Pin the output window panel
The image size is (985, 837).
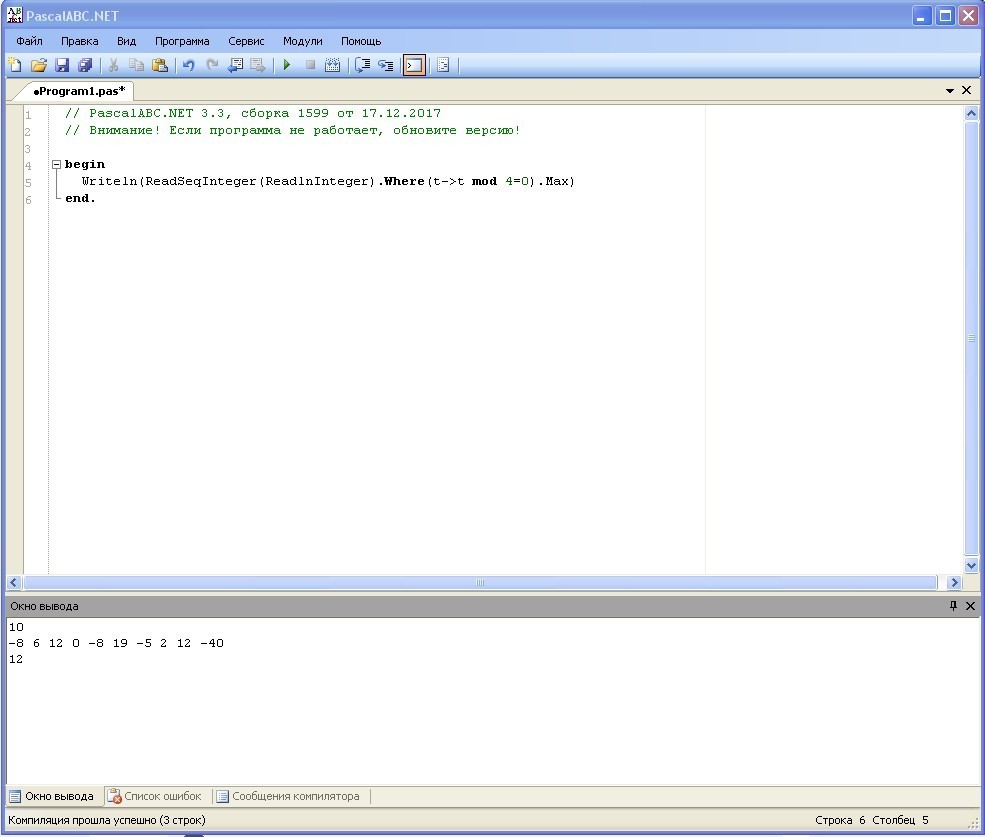[x=953, y=606]
